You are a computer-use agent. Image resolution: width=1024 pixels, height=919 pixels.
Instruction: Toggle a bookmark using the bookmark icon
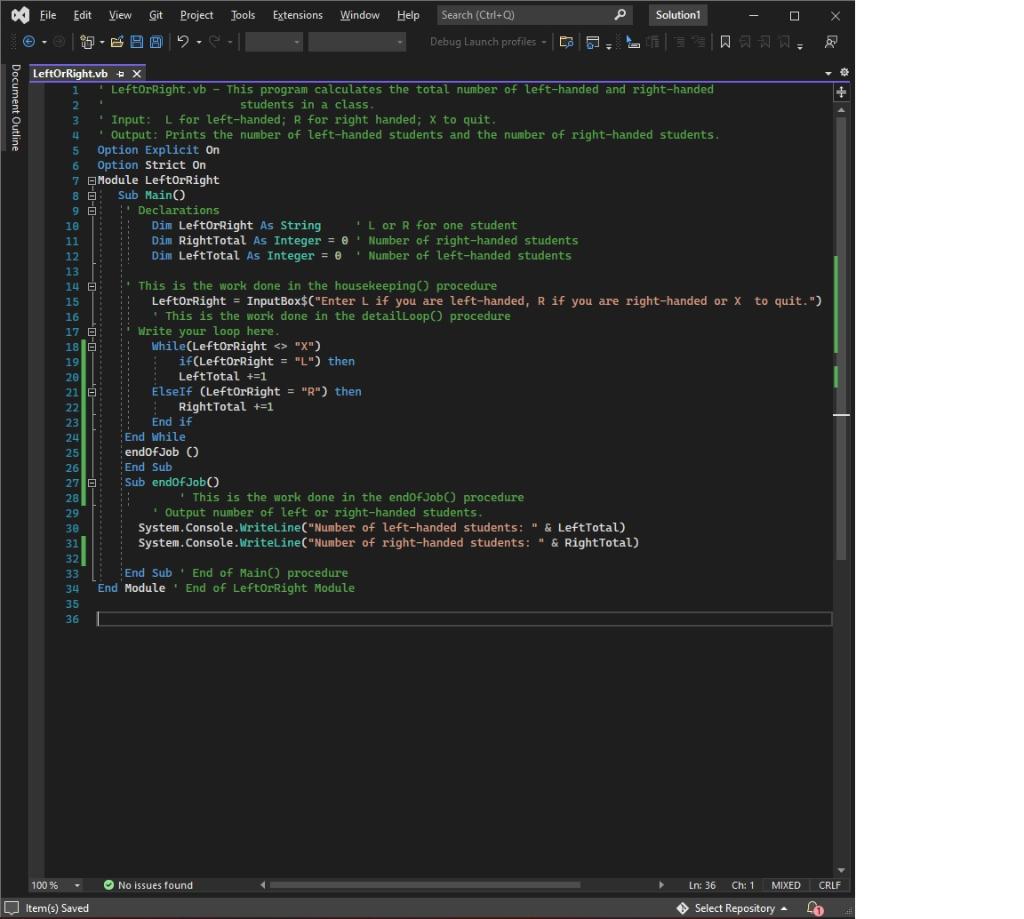coord(725,41)
